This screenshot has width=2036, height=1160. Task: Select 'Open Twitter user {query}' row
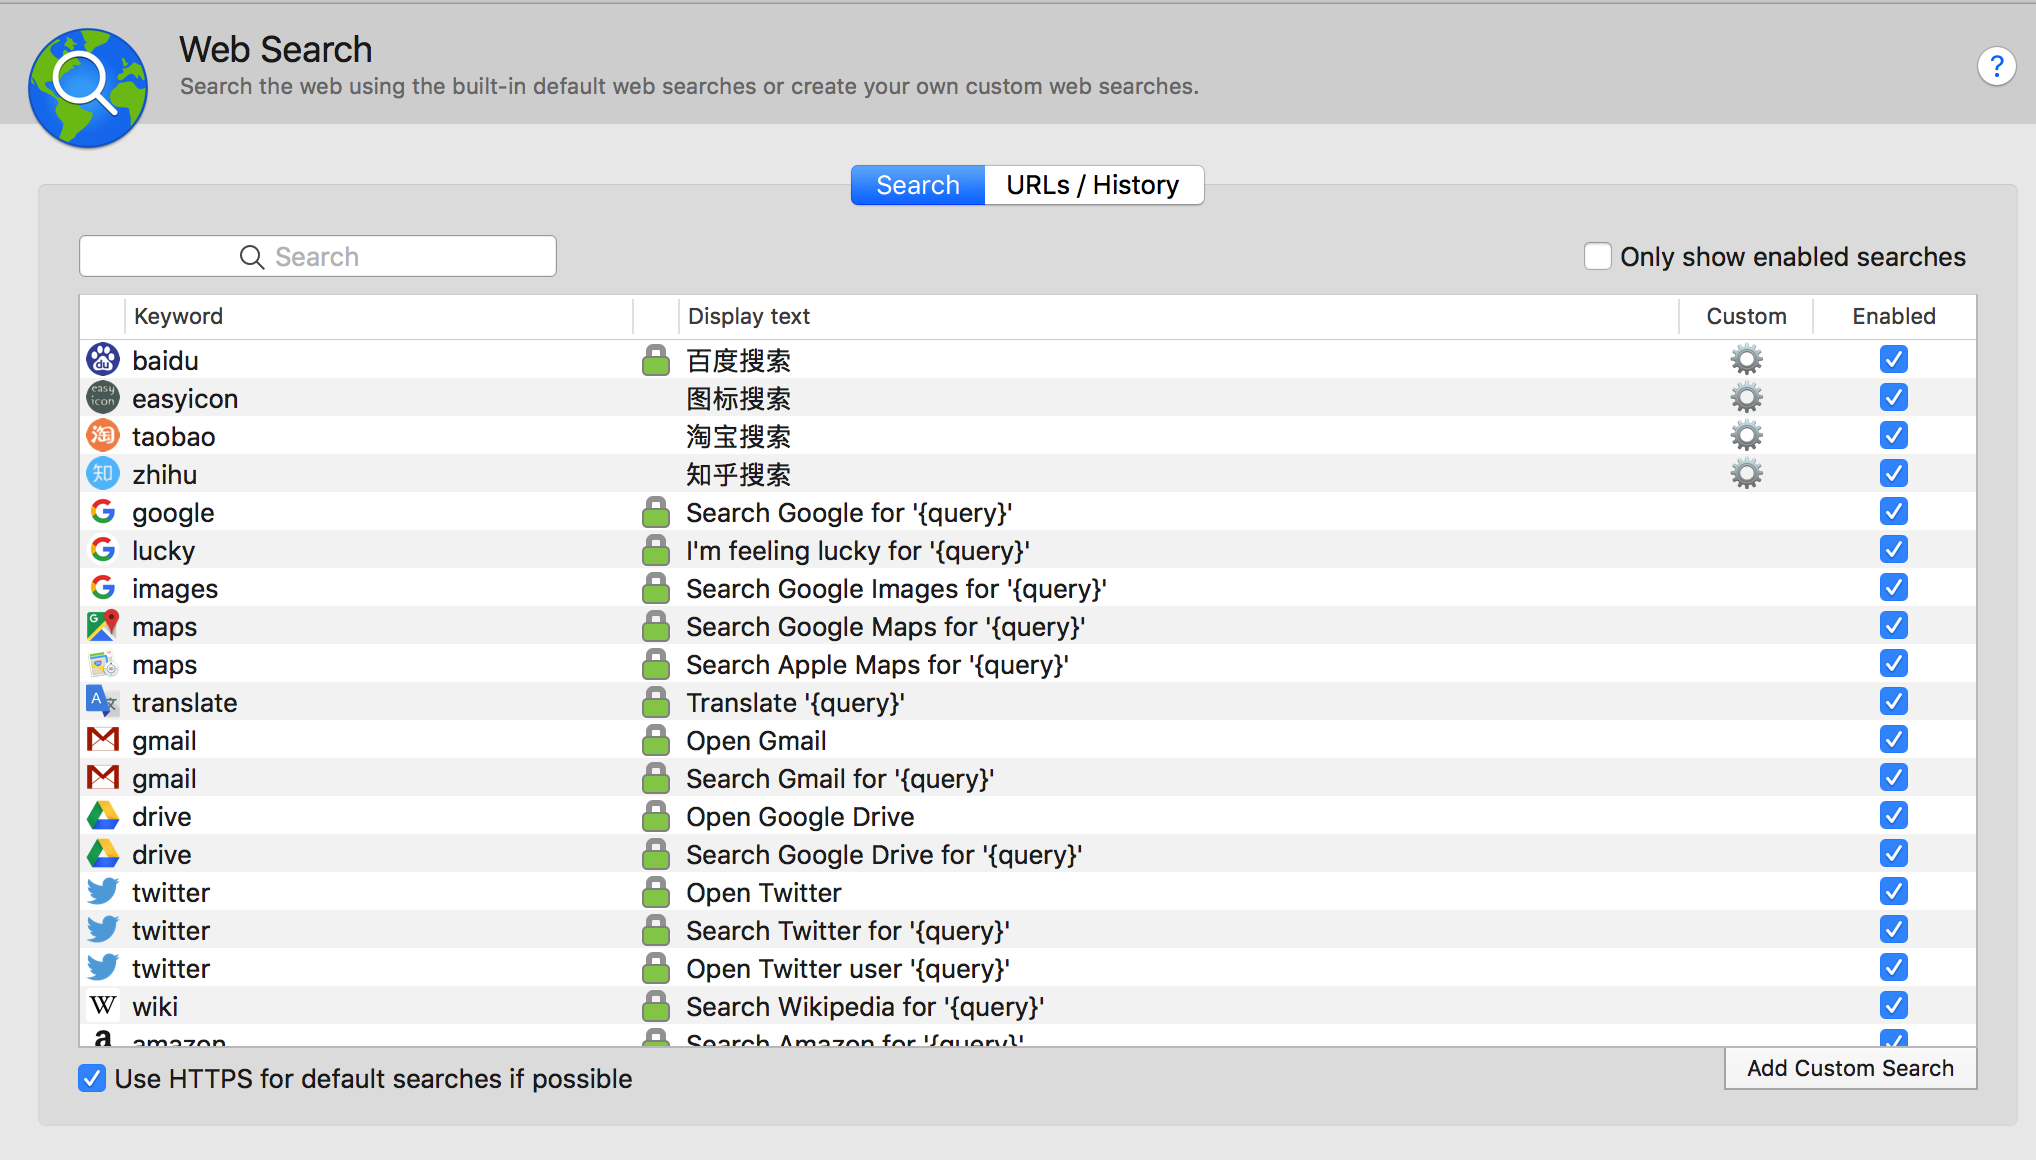pyautogui.click(x=1027, y=968)
